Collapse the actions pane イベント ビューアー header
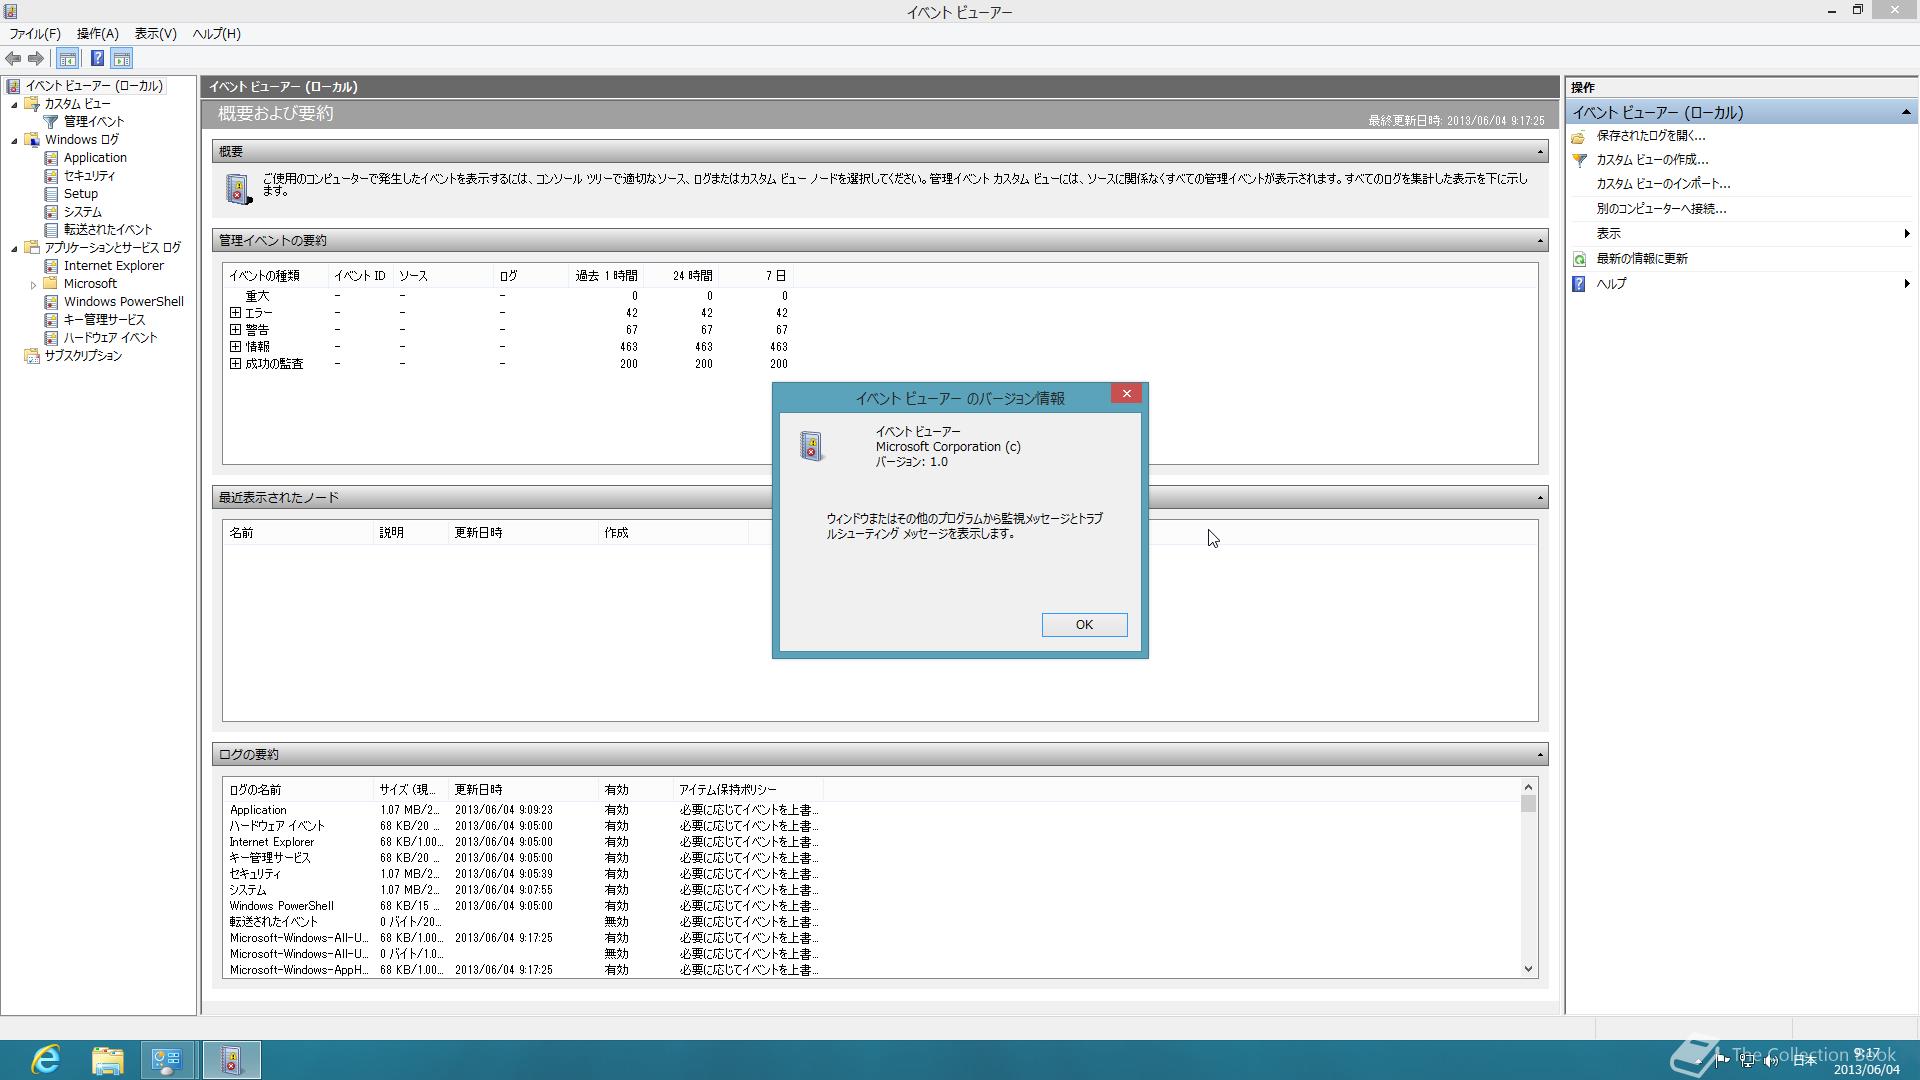Viewport: 1920px width, 1080px height. tap(1906, 113)
